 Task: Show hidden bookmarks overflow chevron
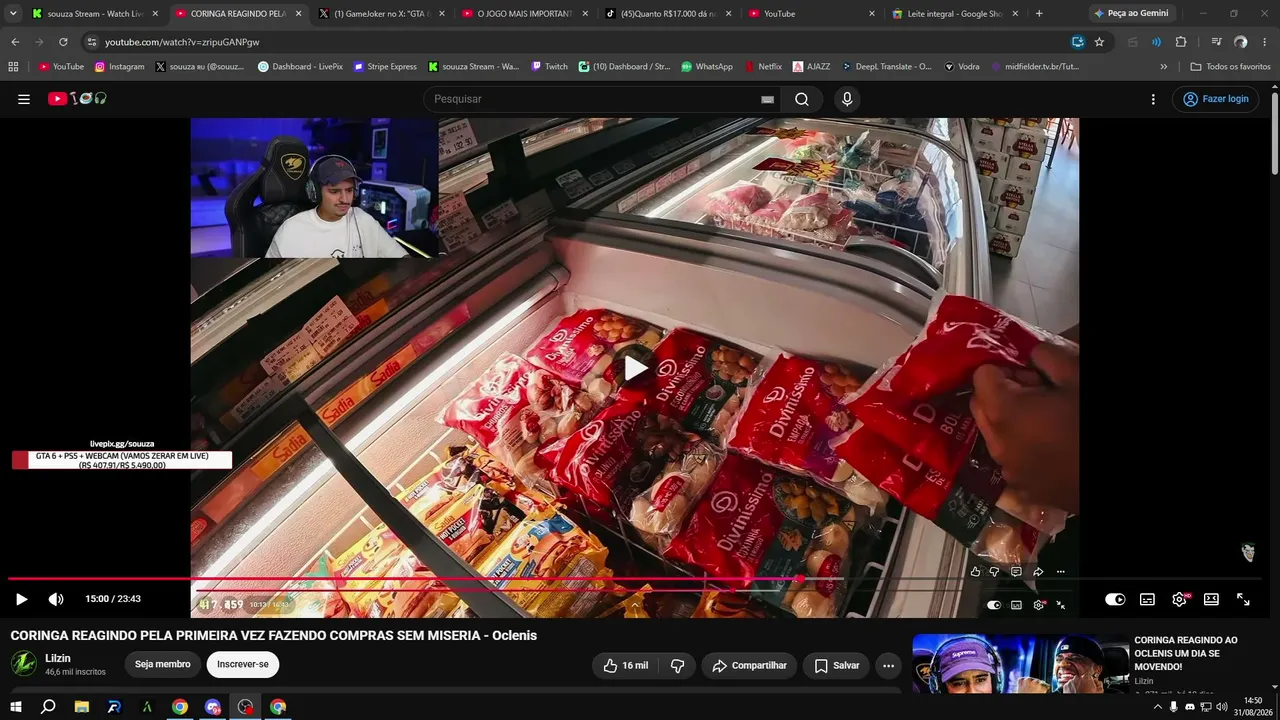[1163, 67]
